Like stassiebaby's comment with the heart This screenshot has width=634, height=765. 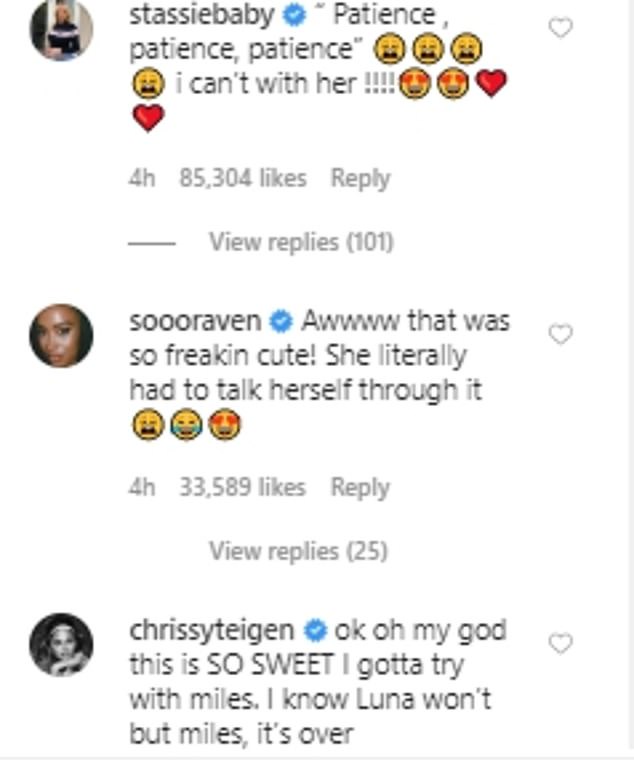coord(561,28)
